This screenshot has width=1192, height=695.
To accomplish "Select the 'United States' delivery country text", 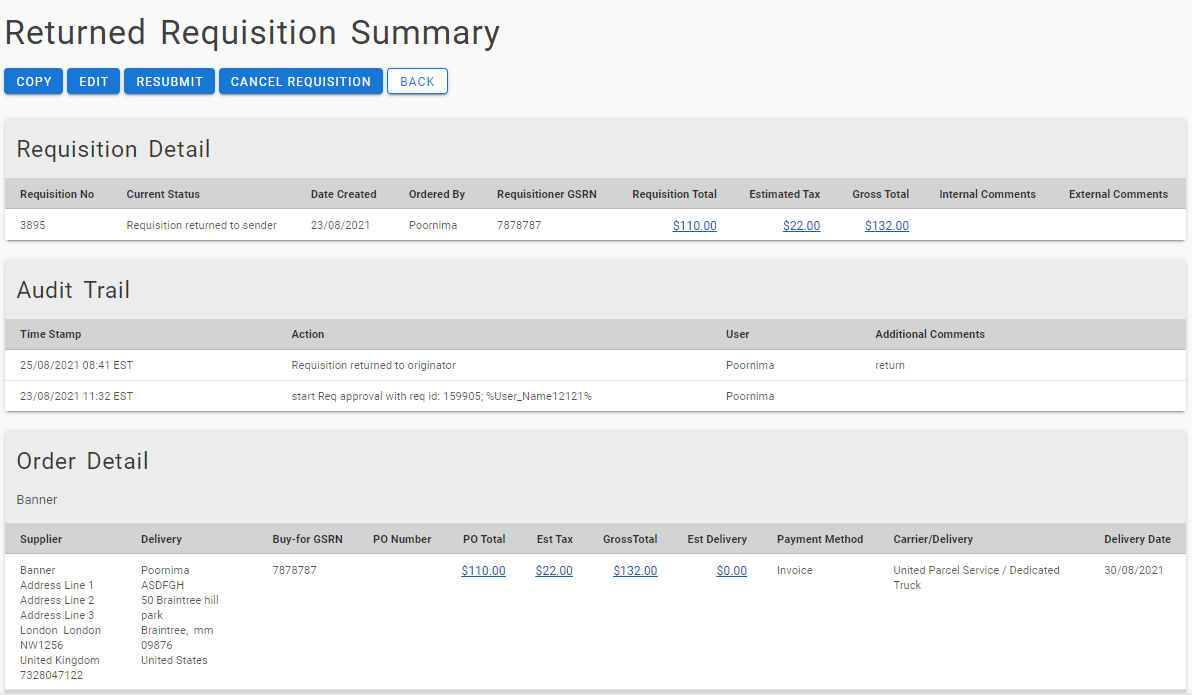I will pyautogui.click(x=174, y=660).
